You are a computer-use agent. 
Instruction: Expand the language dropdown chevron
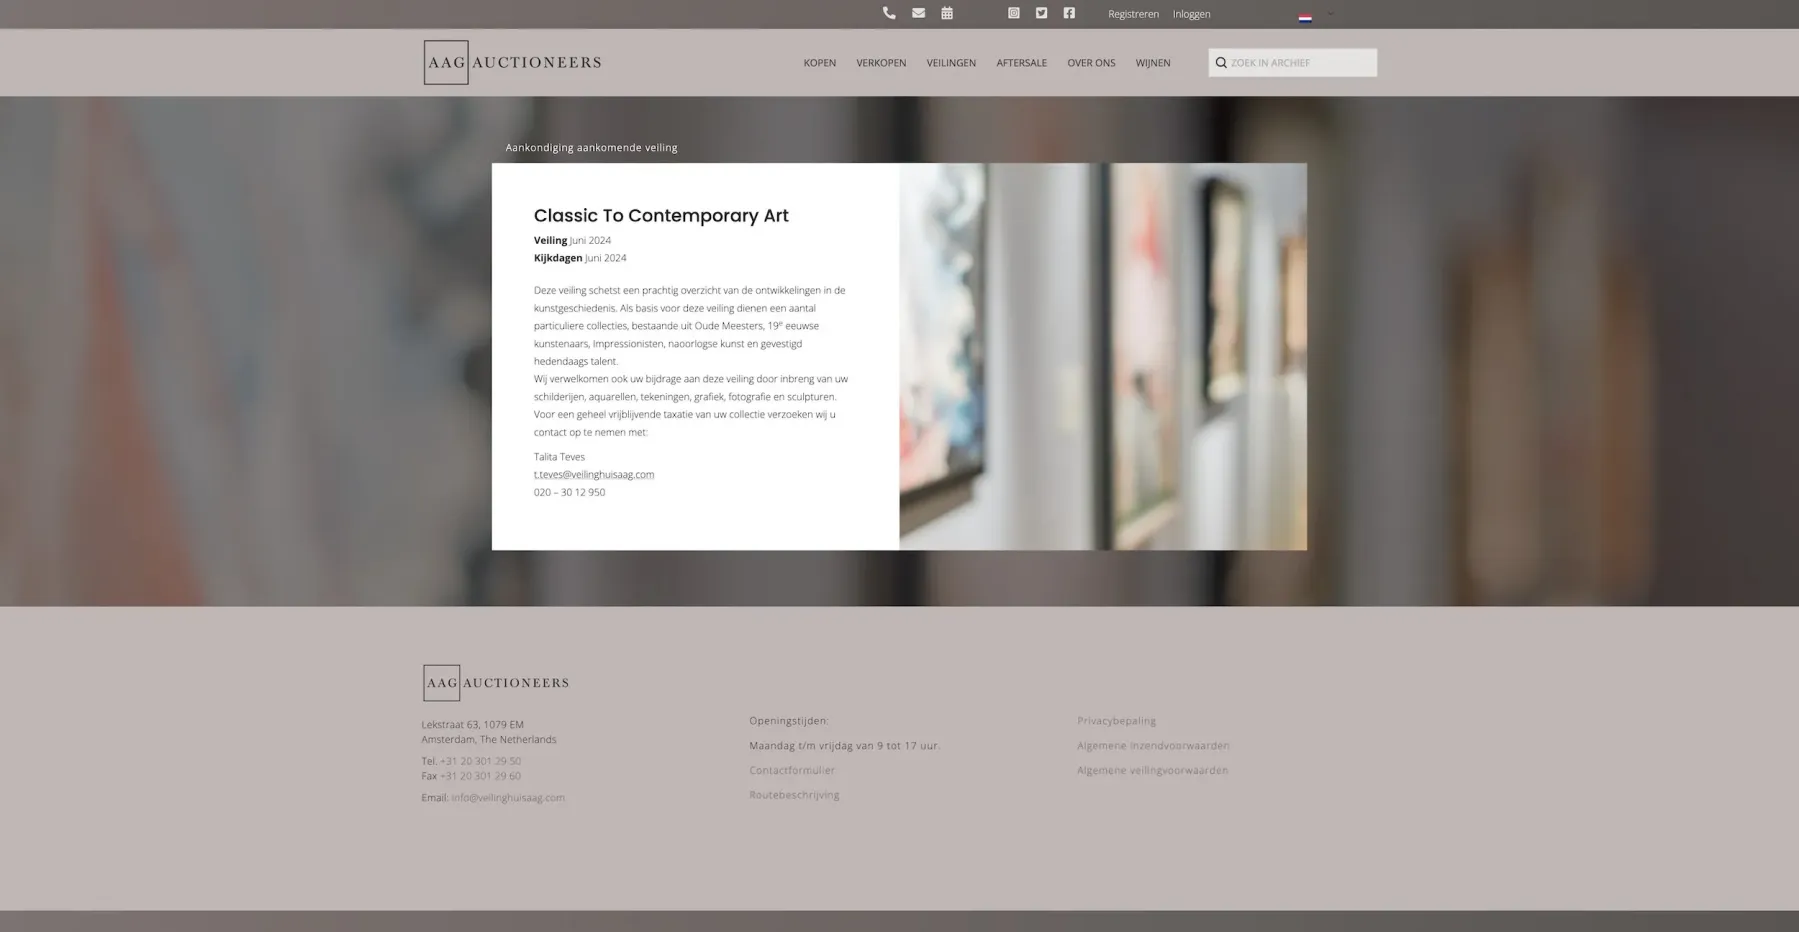[1330, 14]
